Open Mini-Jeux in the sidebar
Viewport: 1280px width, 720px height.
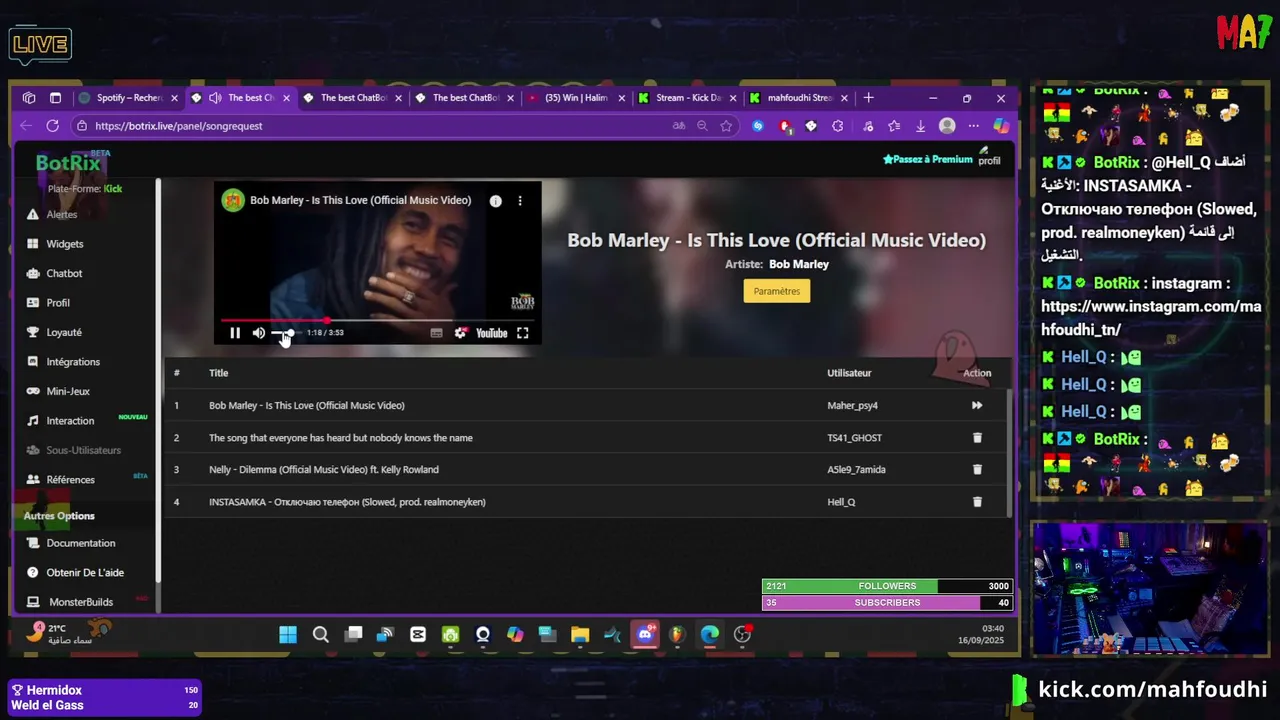[x=68, y=391]
